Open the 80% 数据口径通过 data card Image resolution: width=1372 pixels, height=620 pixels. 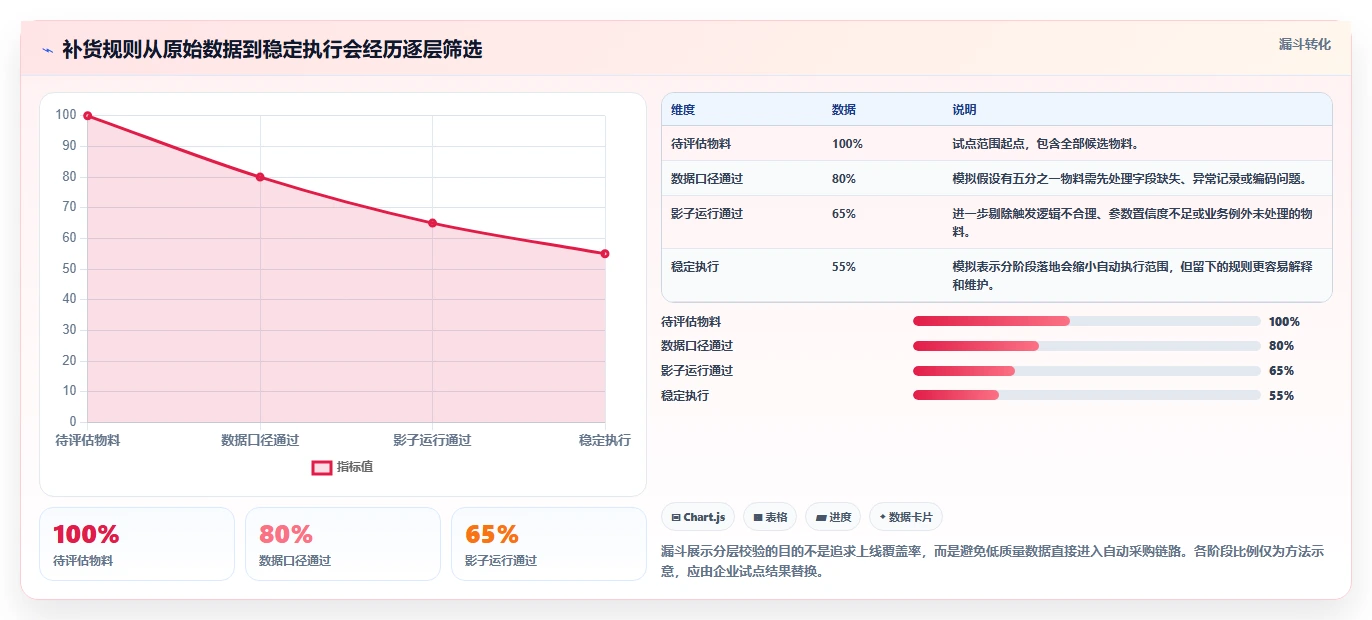[x=343, y=544]
